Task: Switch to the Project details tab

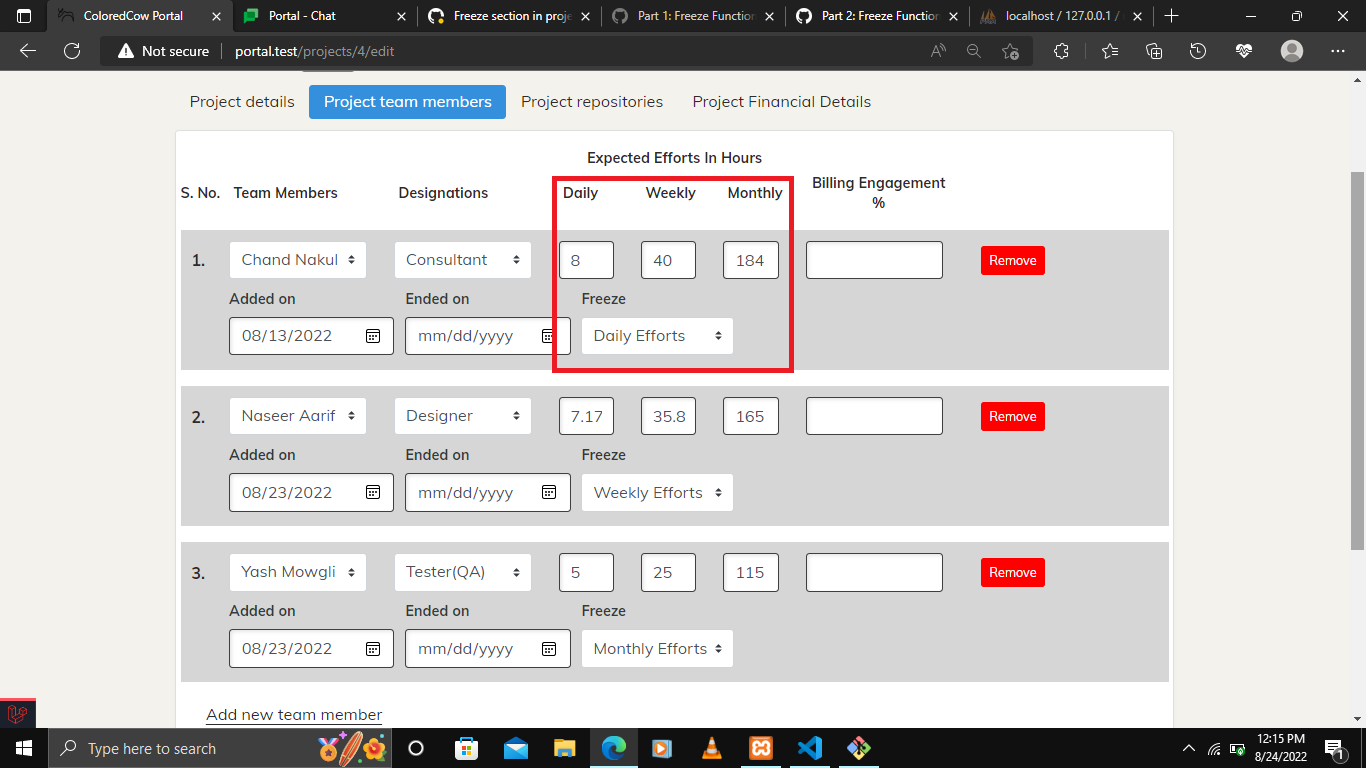Action: coord(241,101)
